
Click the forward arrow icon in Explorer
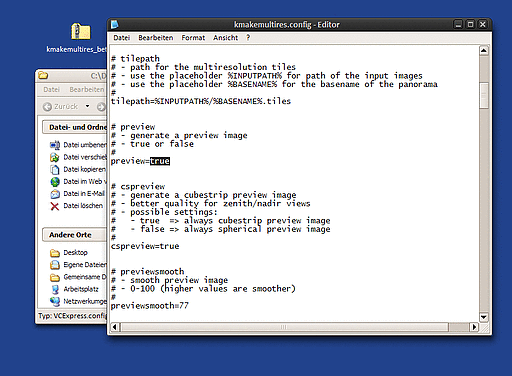101,107
